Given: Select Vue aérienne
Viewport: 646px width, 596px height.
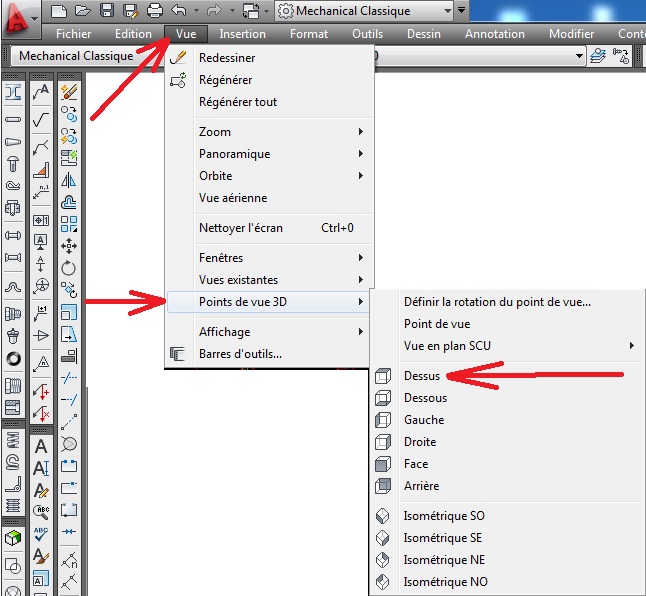Looking at the screenshot, I should [x=269, y=198].
